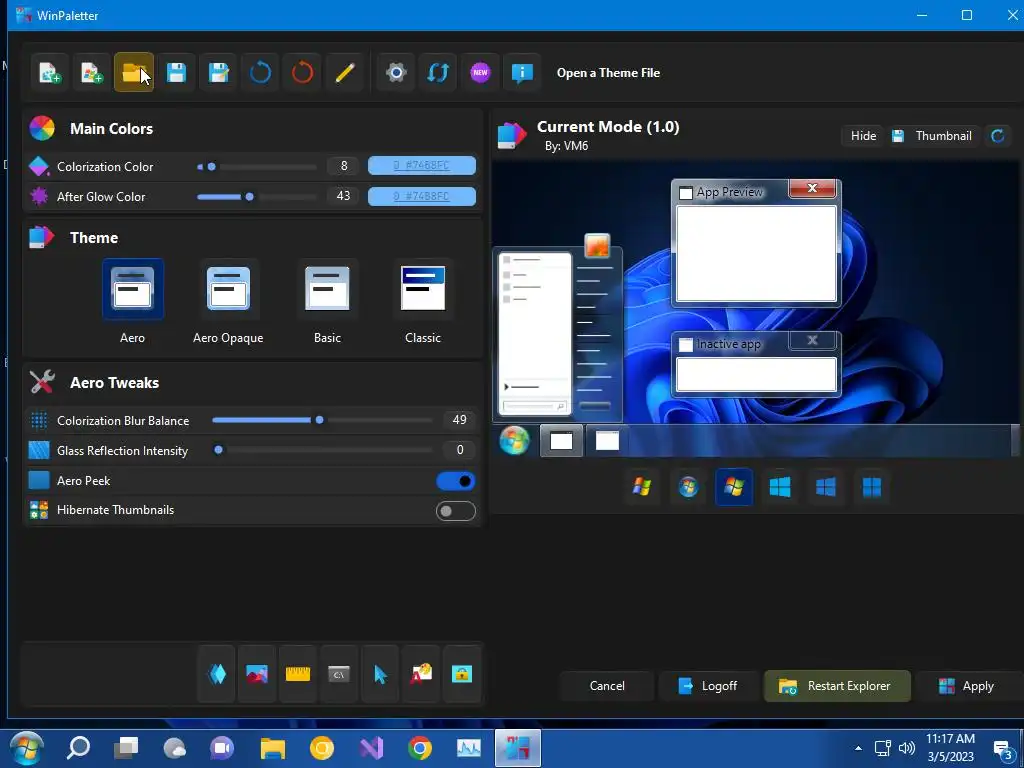Click the start orb in the preview taskbar
Screen dimensions: 1024x768
pyautogui.click(x=515, y=440)
